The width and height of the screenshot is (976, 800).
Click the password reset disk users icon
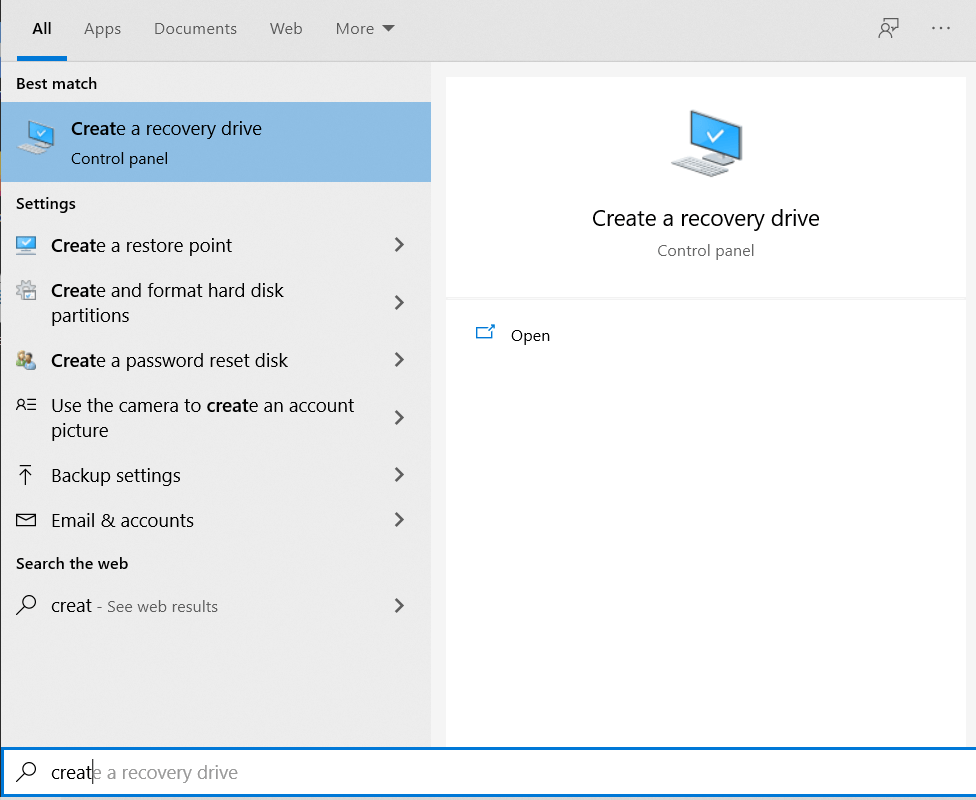click(x=27, y=360)
